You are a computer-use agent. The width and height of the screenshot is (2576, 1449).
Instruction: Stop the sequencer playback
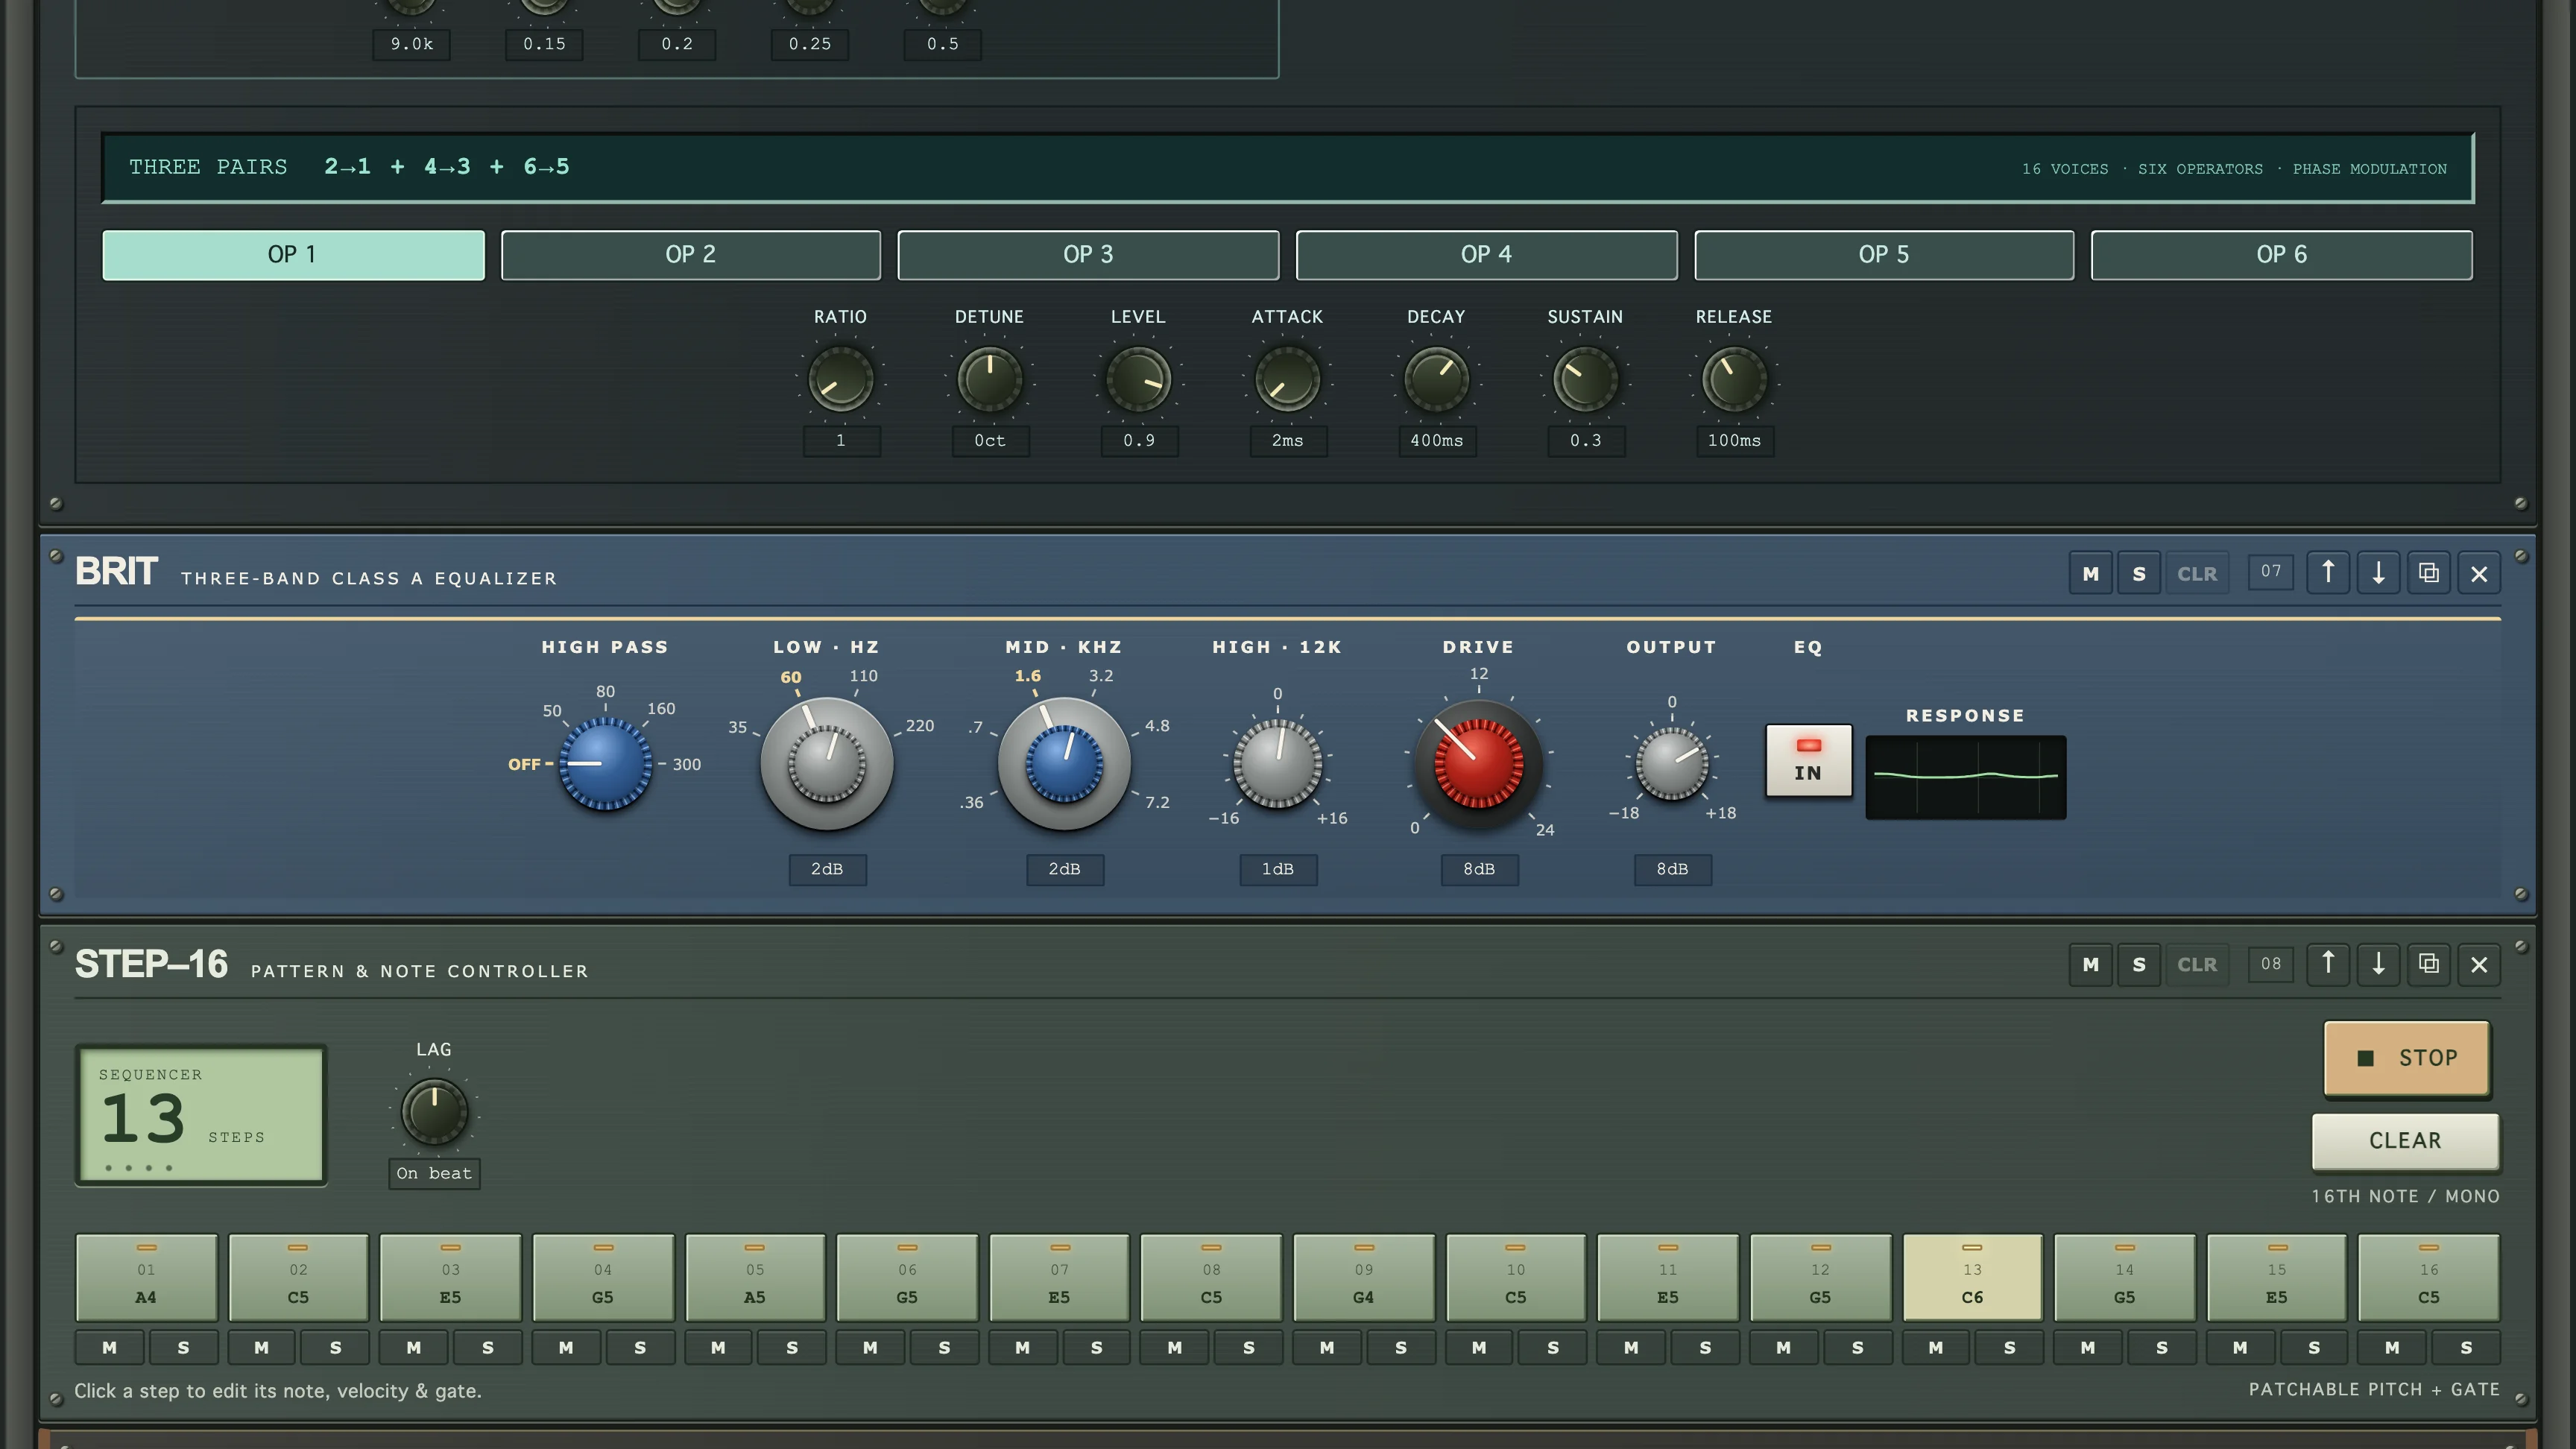[x=2406, y=1058]
